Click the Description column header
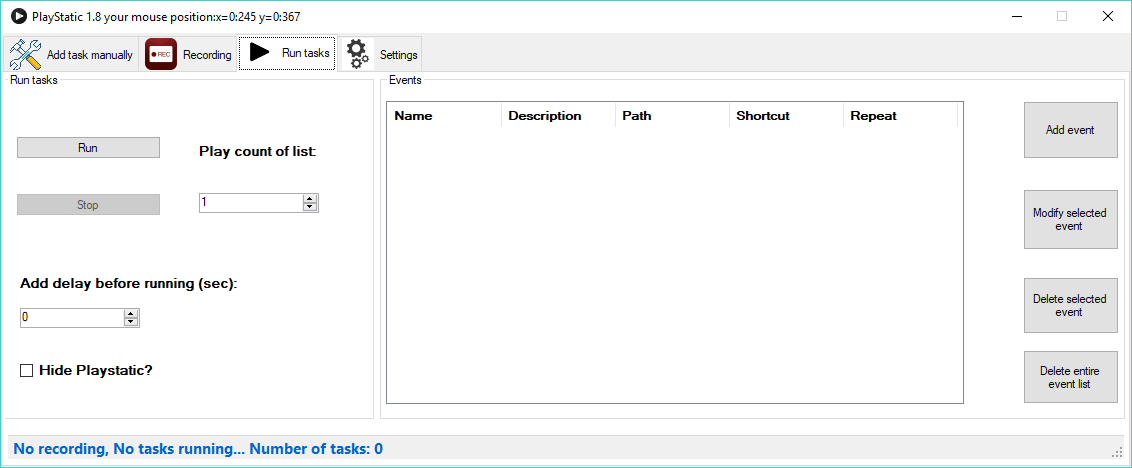The image size is (1132, 468). pyautogui.click(x=559, y=116)
